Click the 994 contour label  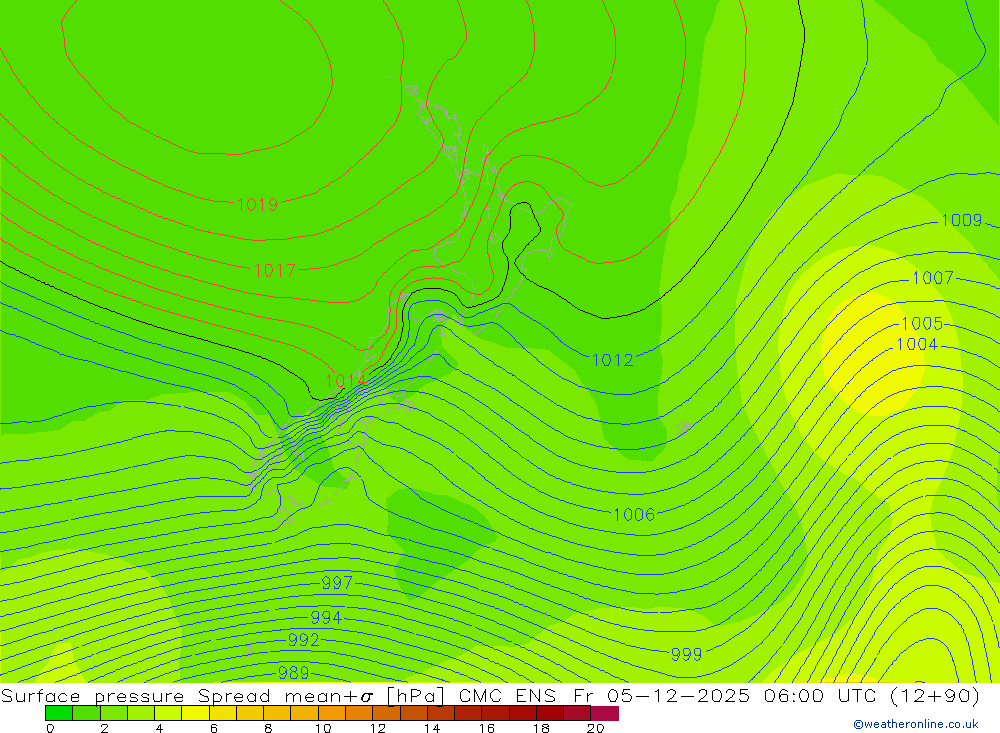325,618
